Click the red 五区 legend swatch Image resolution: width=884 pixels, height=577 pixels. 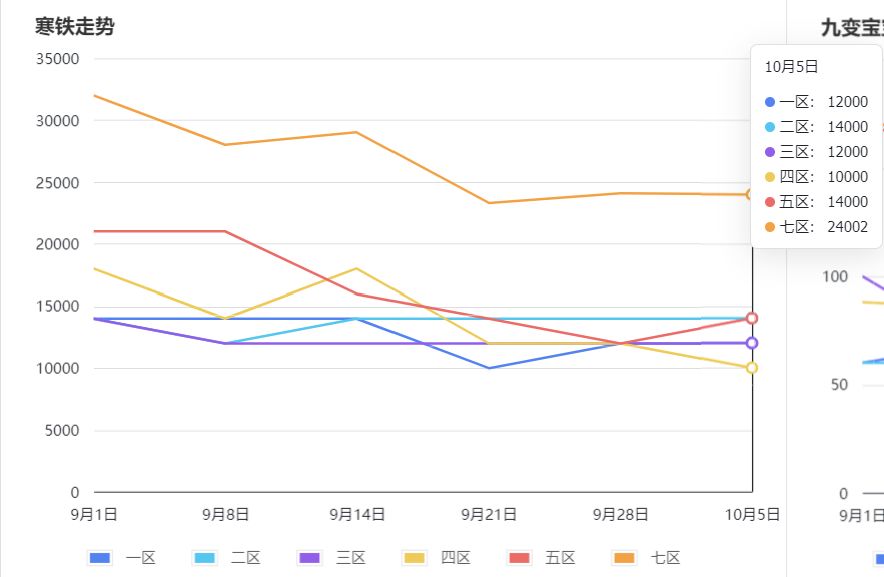pos(519,558)
